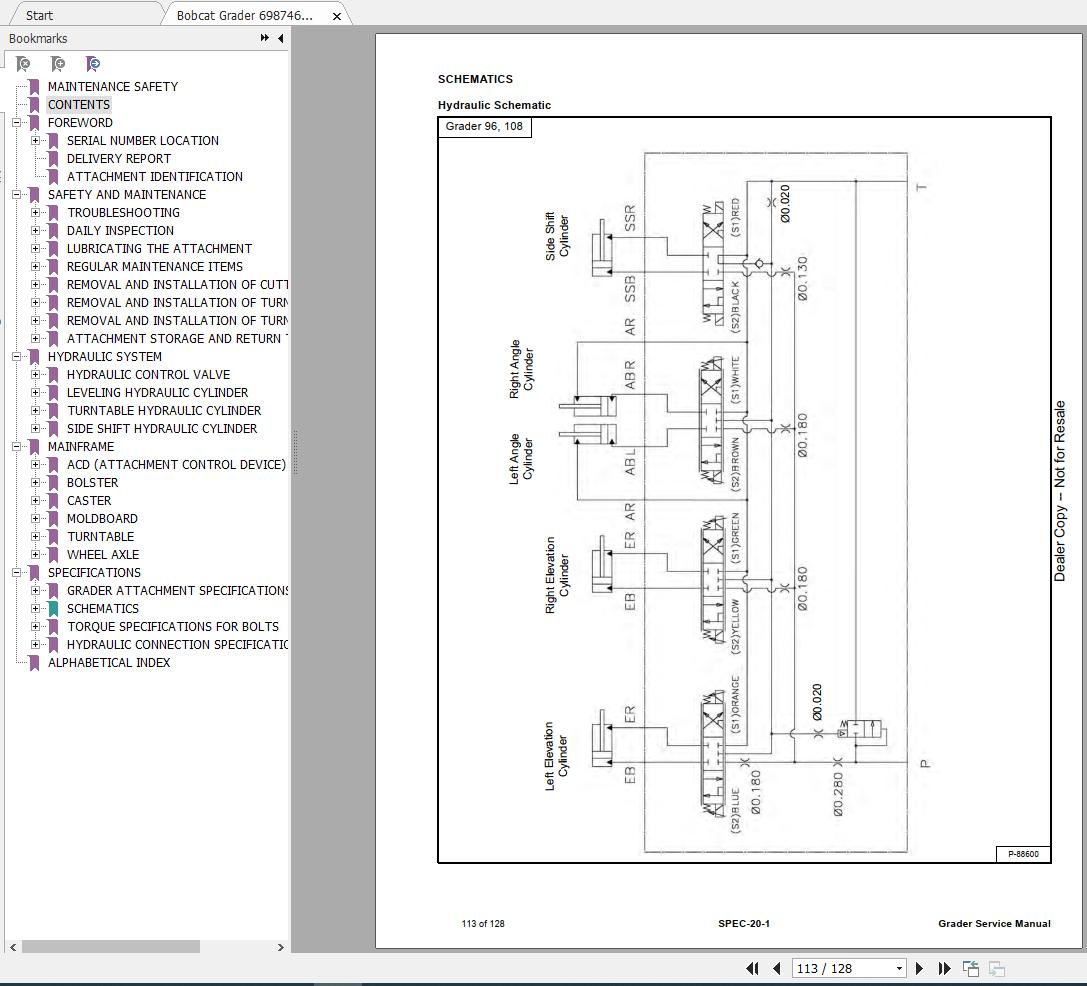
Task: Click the delete bookmark icon
Action: 23,64
